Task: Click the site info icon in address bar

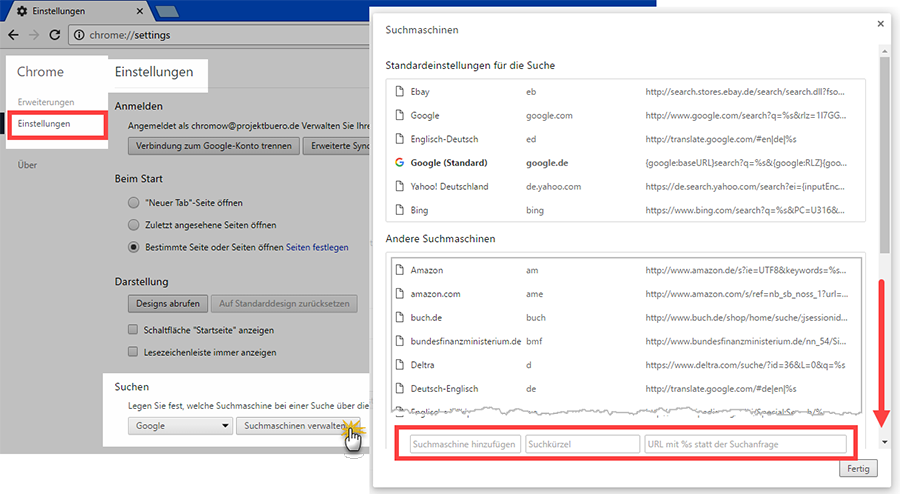Action: point(79,35)
